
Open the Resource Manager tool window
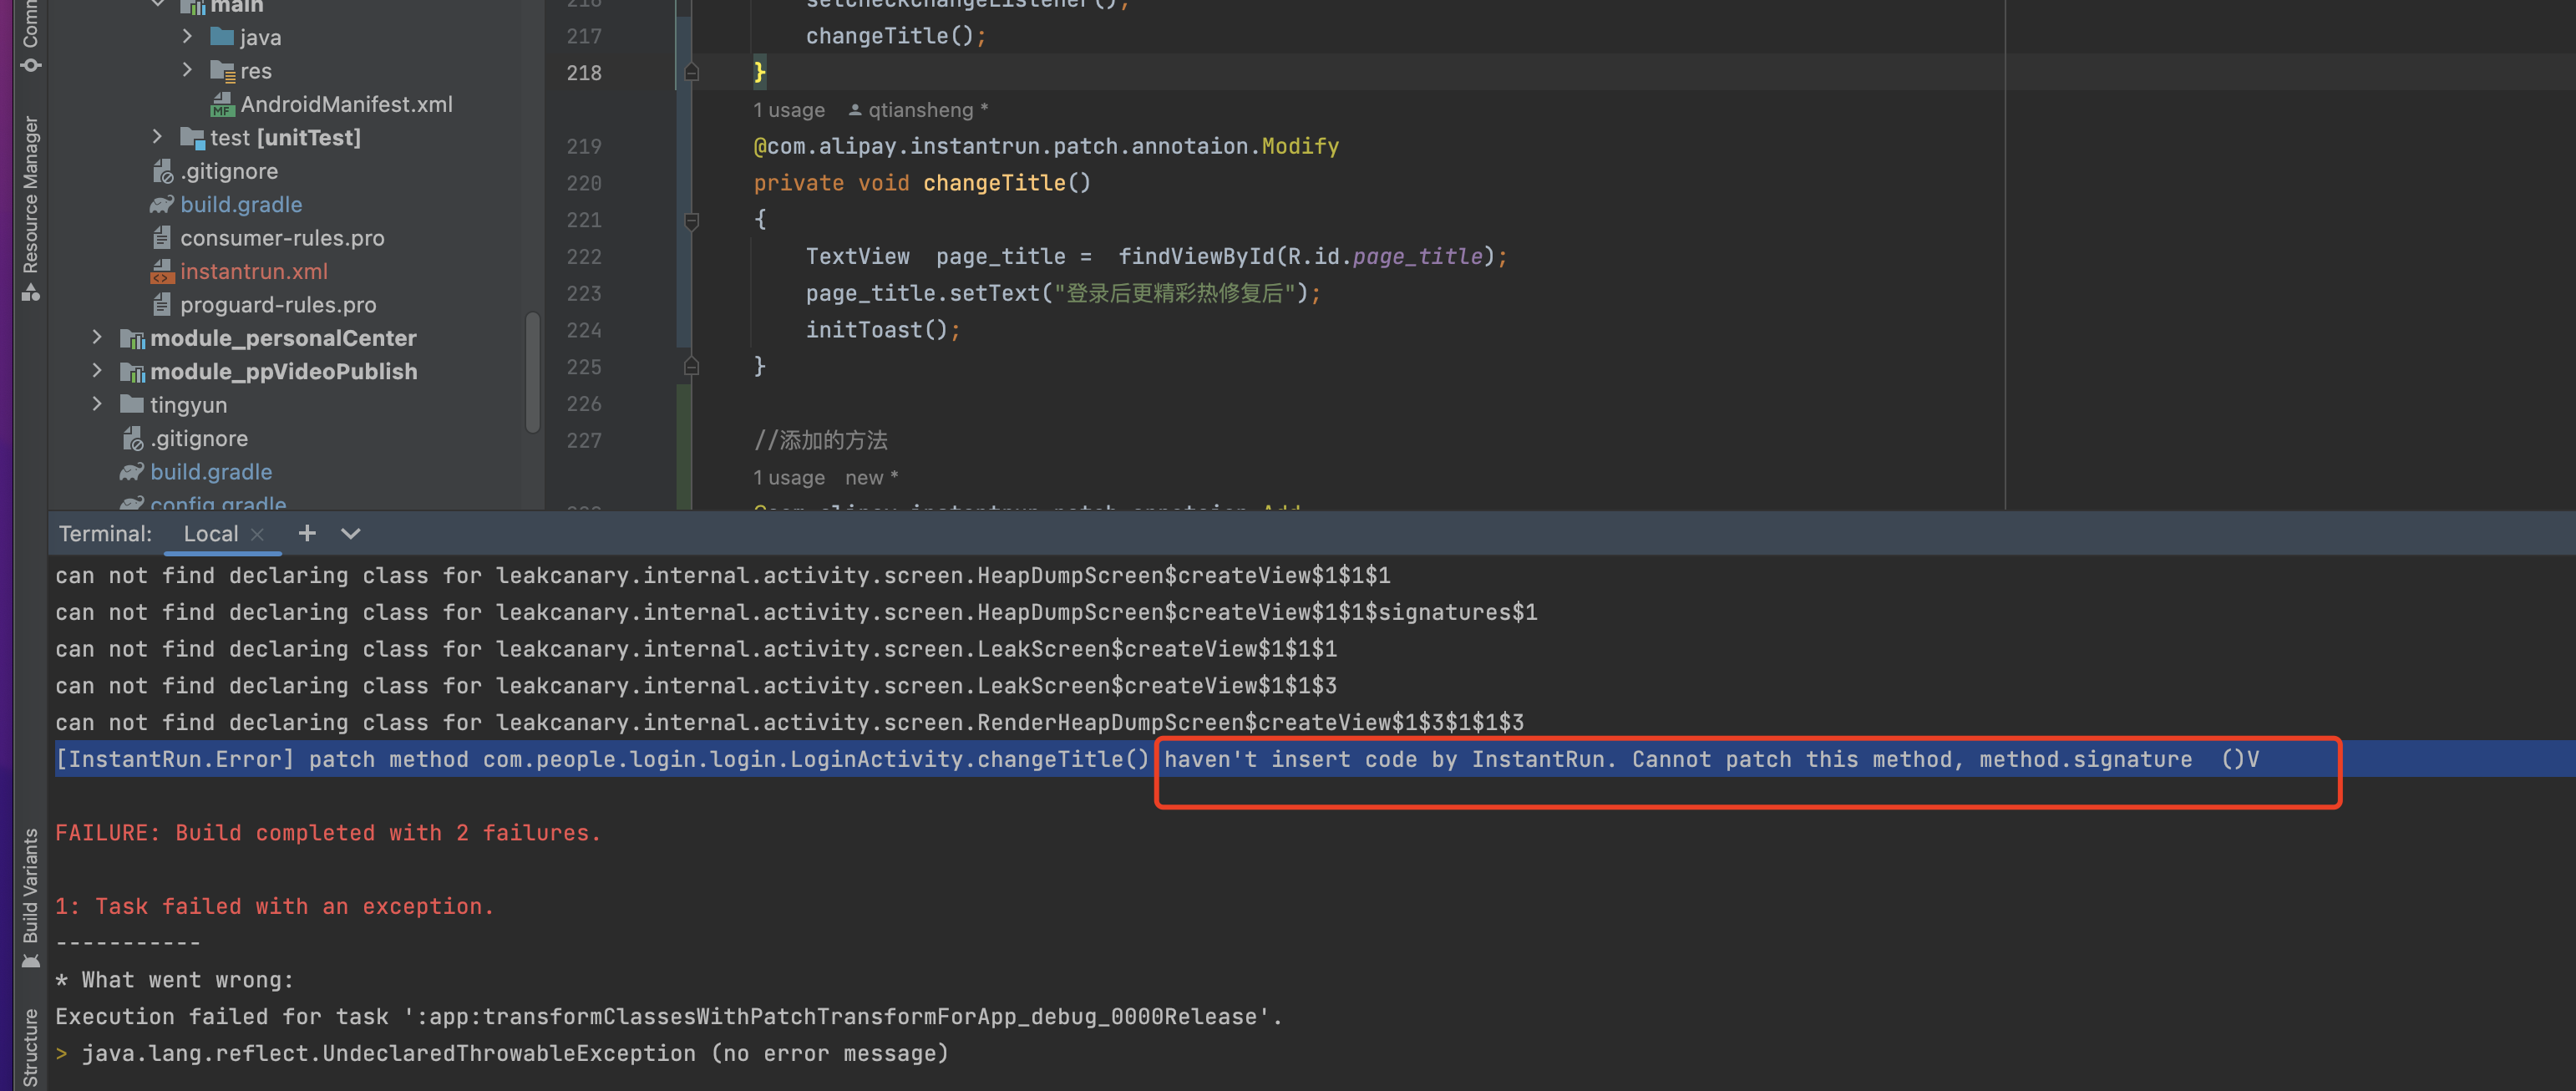tap(30, 208)
